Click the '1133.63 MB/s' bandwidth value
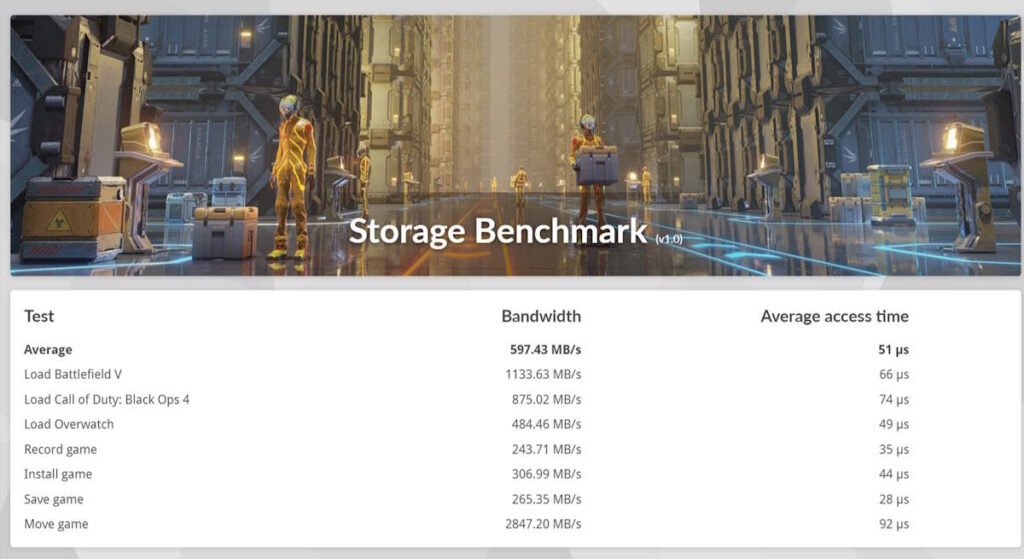The image size is (1024, 559). [x=543, y=374]
